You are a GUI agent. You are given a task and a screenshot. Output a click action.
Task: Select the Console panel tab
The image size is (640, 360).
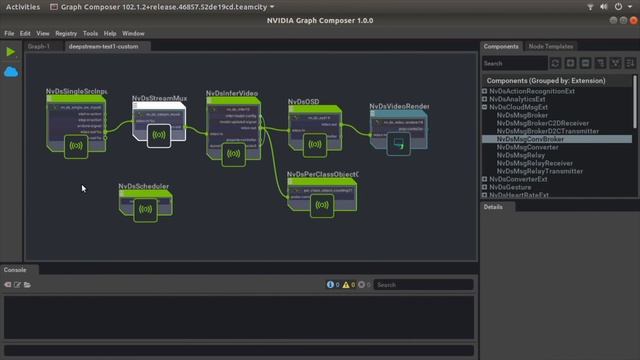[x=19, y=270]
